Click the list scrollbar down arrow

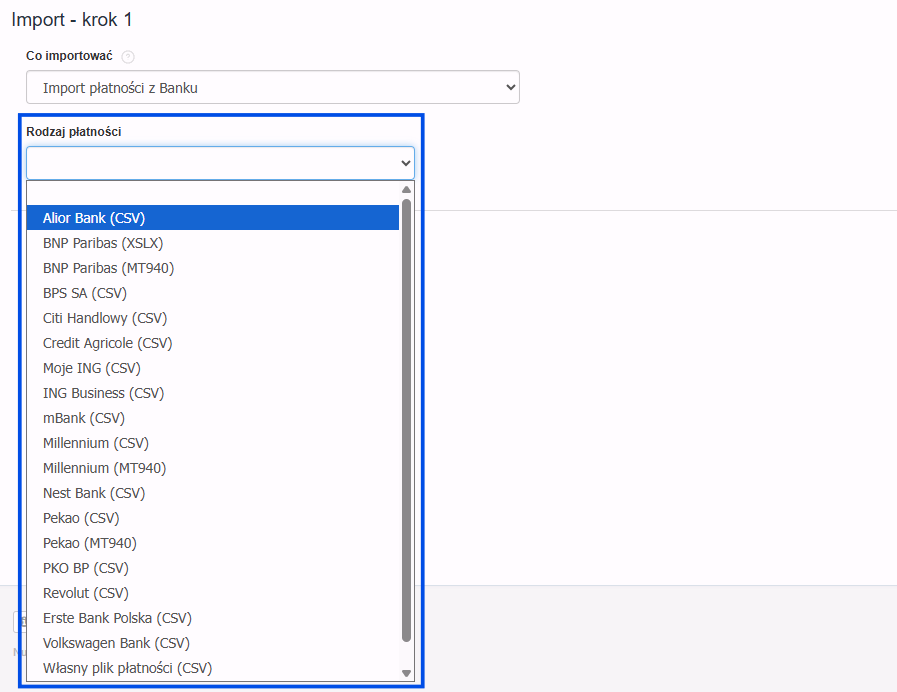click(406, 673)
